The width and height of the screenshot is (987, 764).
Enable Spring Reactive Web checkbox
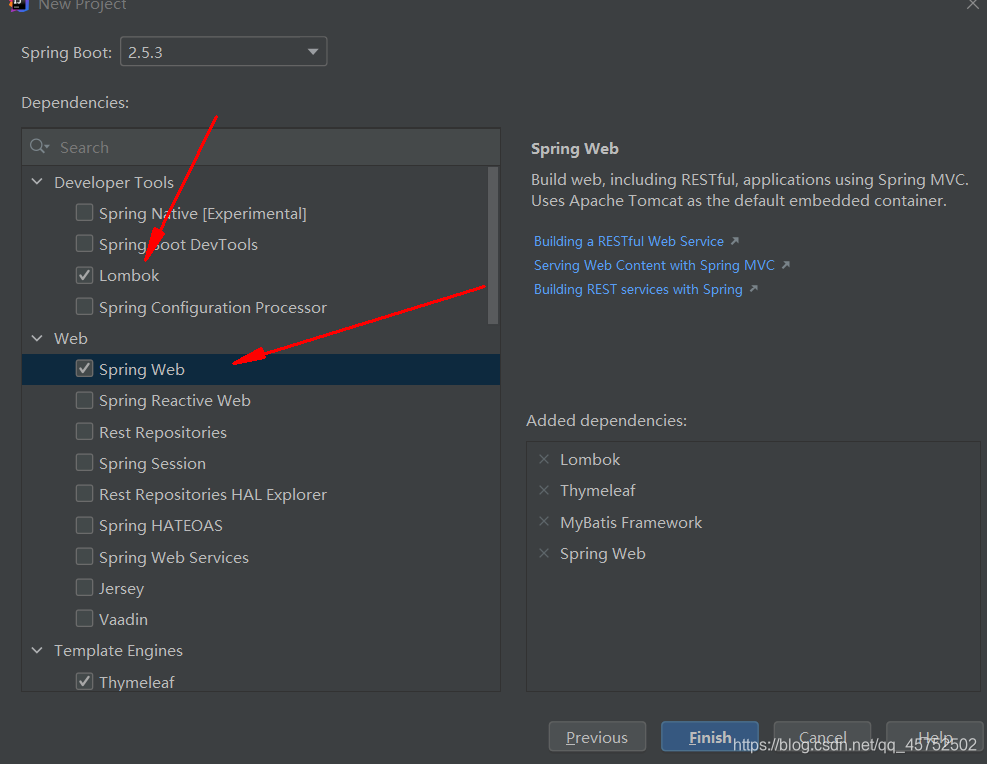click(84, 400)
